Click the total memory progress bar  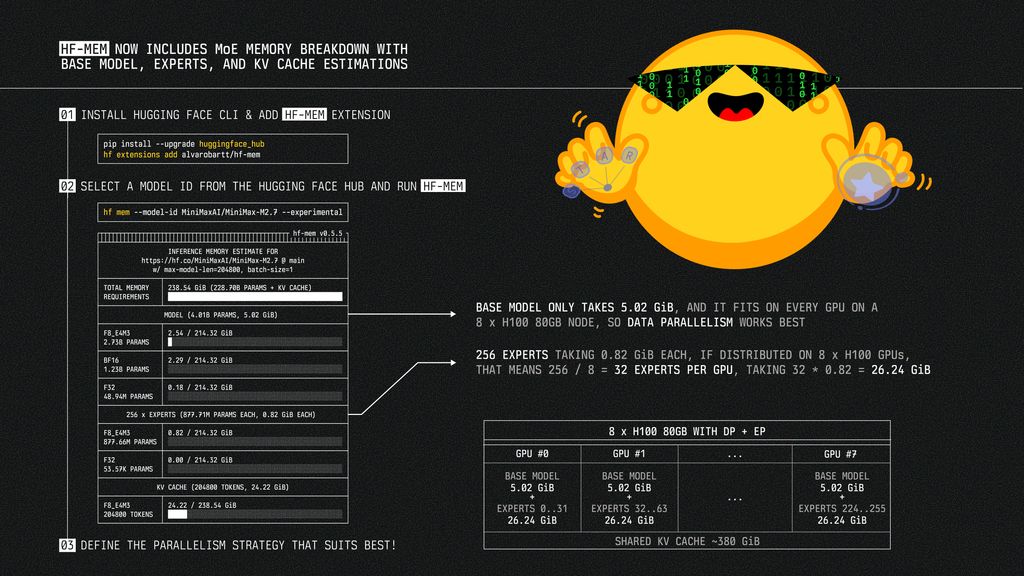click(x=255, y=296)
